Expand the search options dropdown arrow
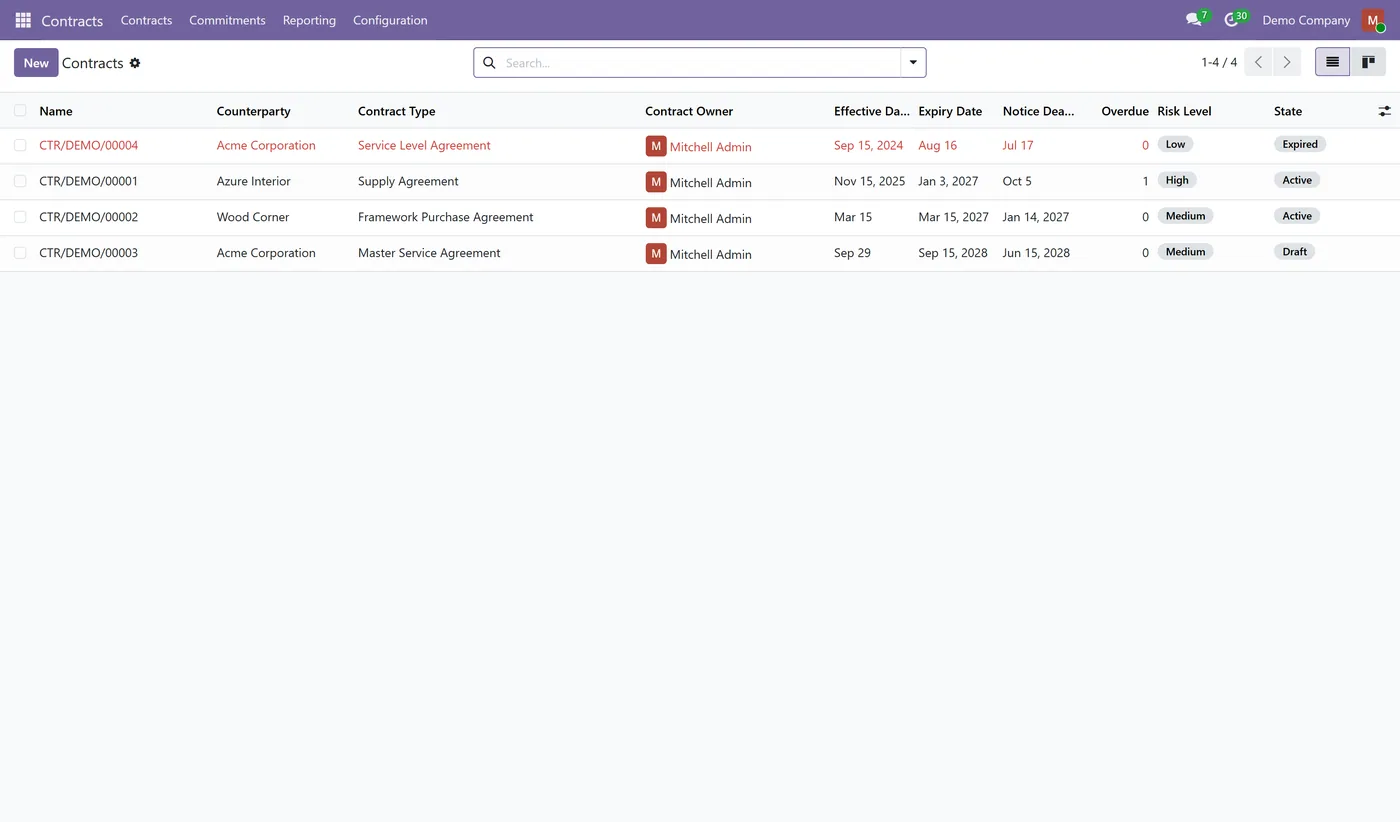Viewport: 1400px width, 822px height. pos(913,62)
